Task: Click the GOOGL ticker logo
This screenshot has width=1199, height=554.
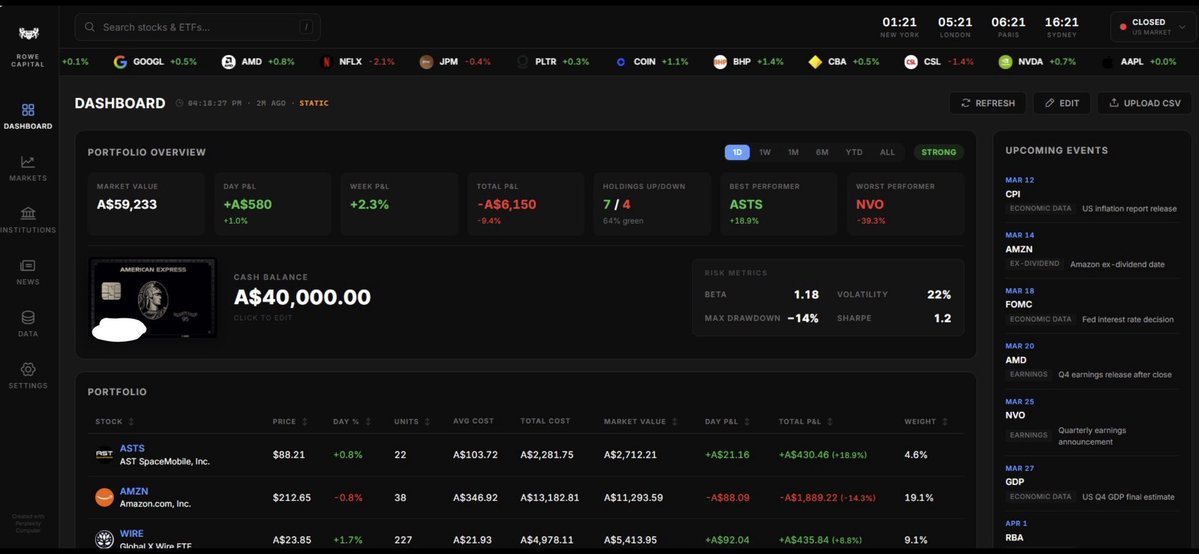Action: 120,62
